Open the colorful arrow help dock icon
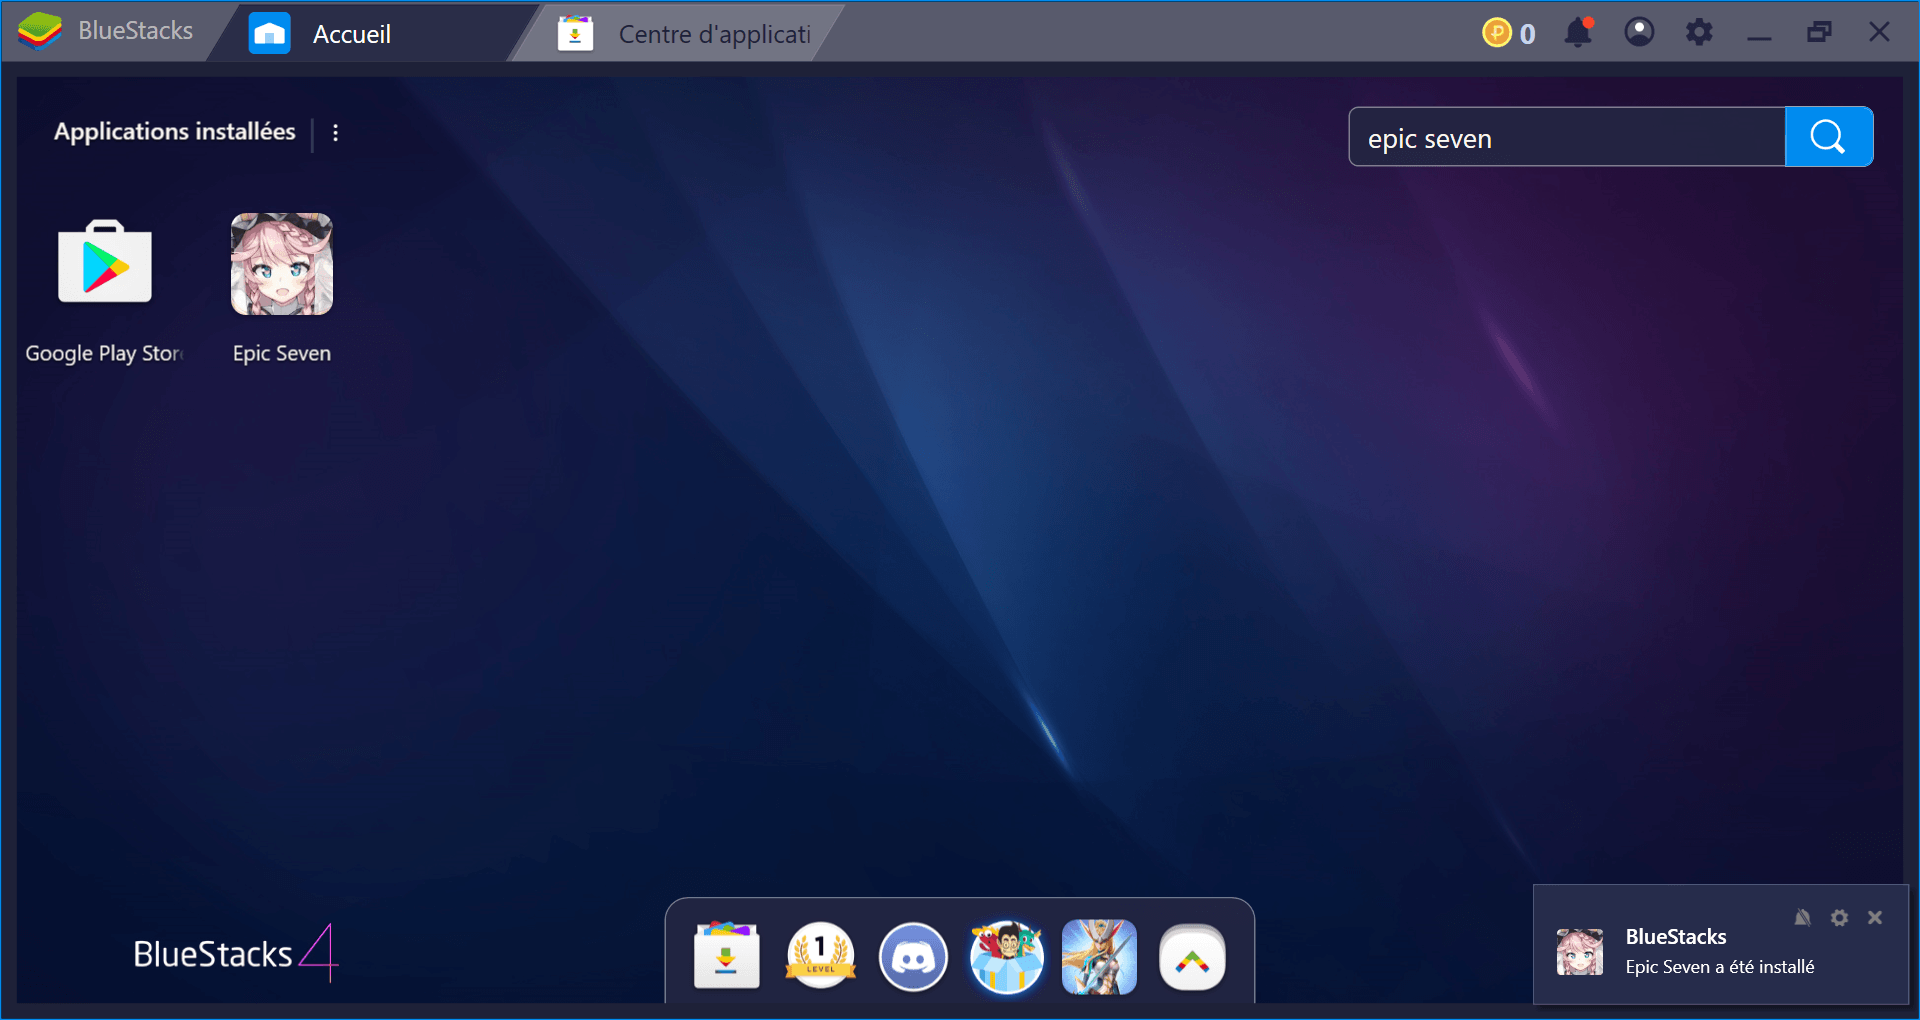The width and height of the screenshot is (1920, 1020). click(x=1192, y=958)
